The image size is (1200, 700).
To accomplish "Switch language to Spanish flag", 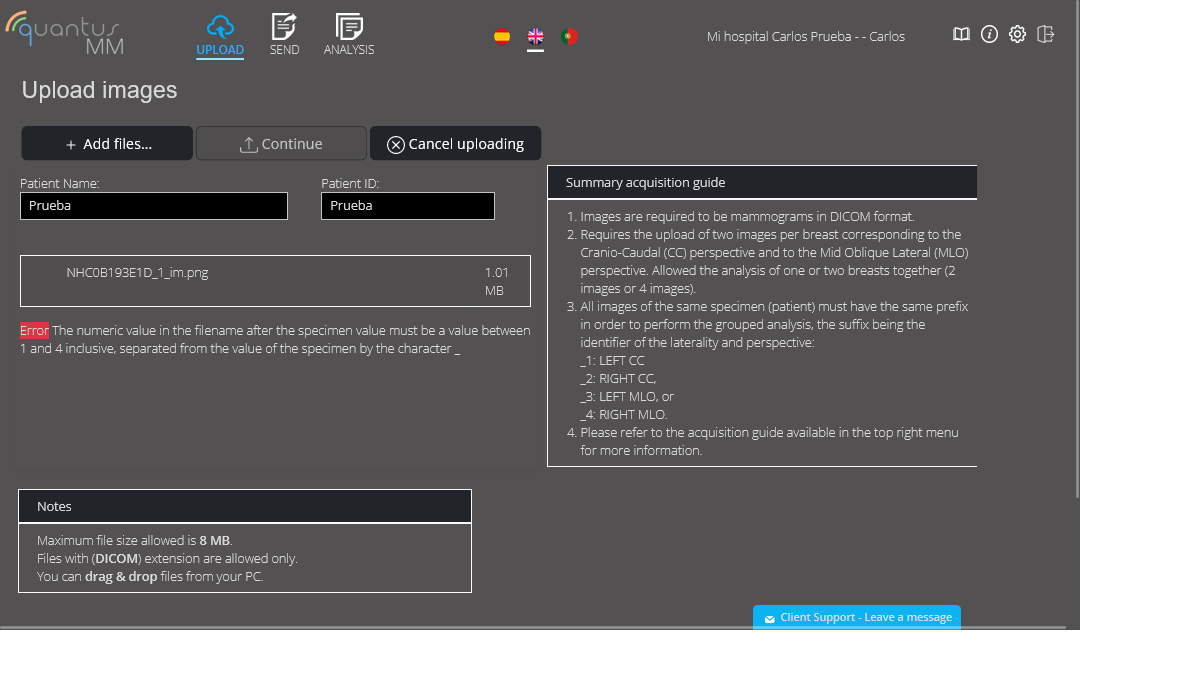I will point(502,37).
